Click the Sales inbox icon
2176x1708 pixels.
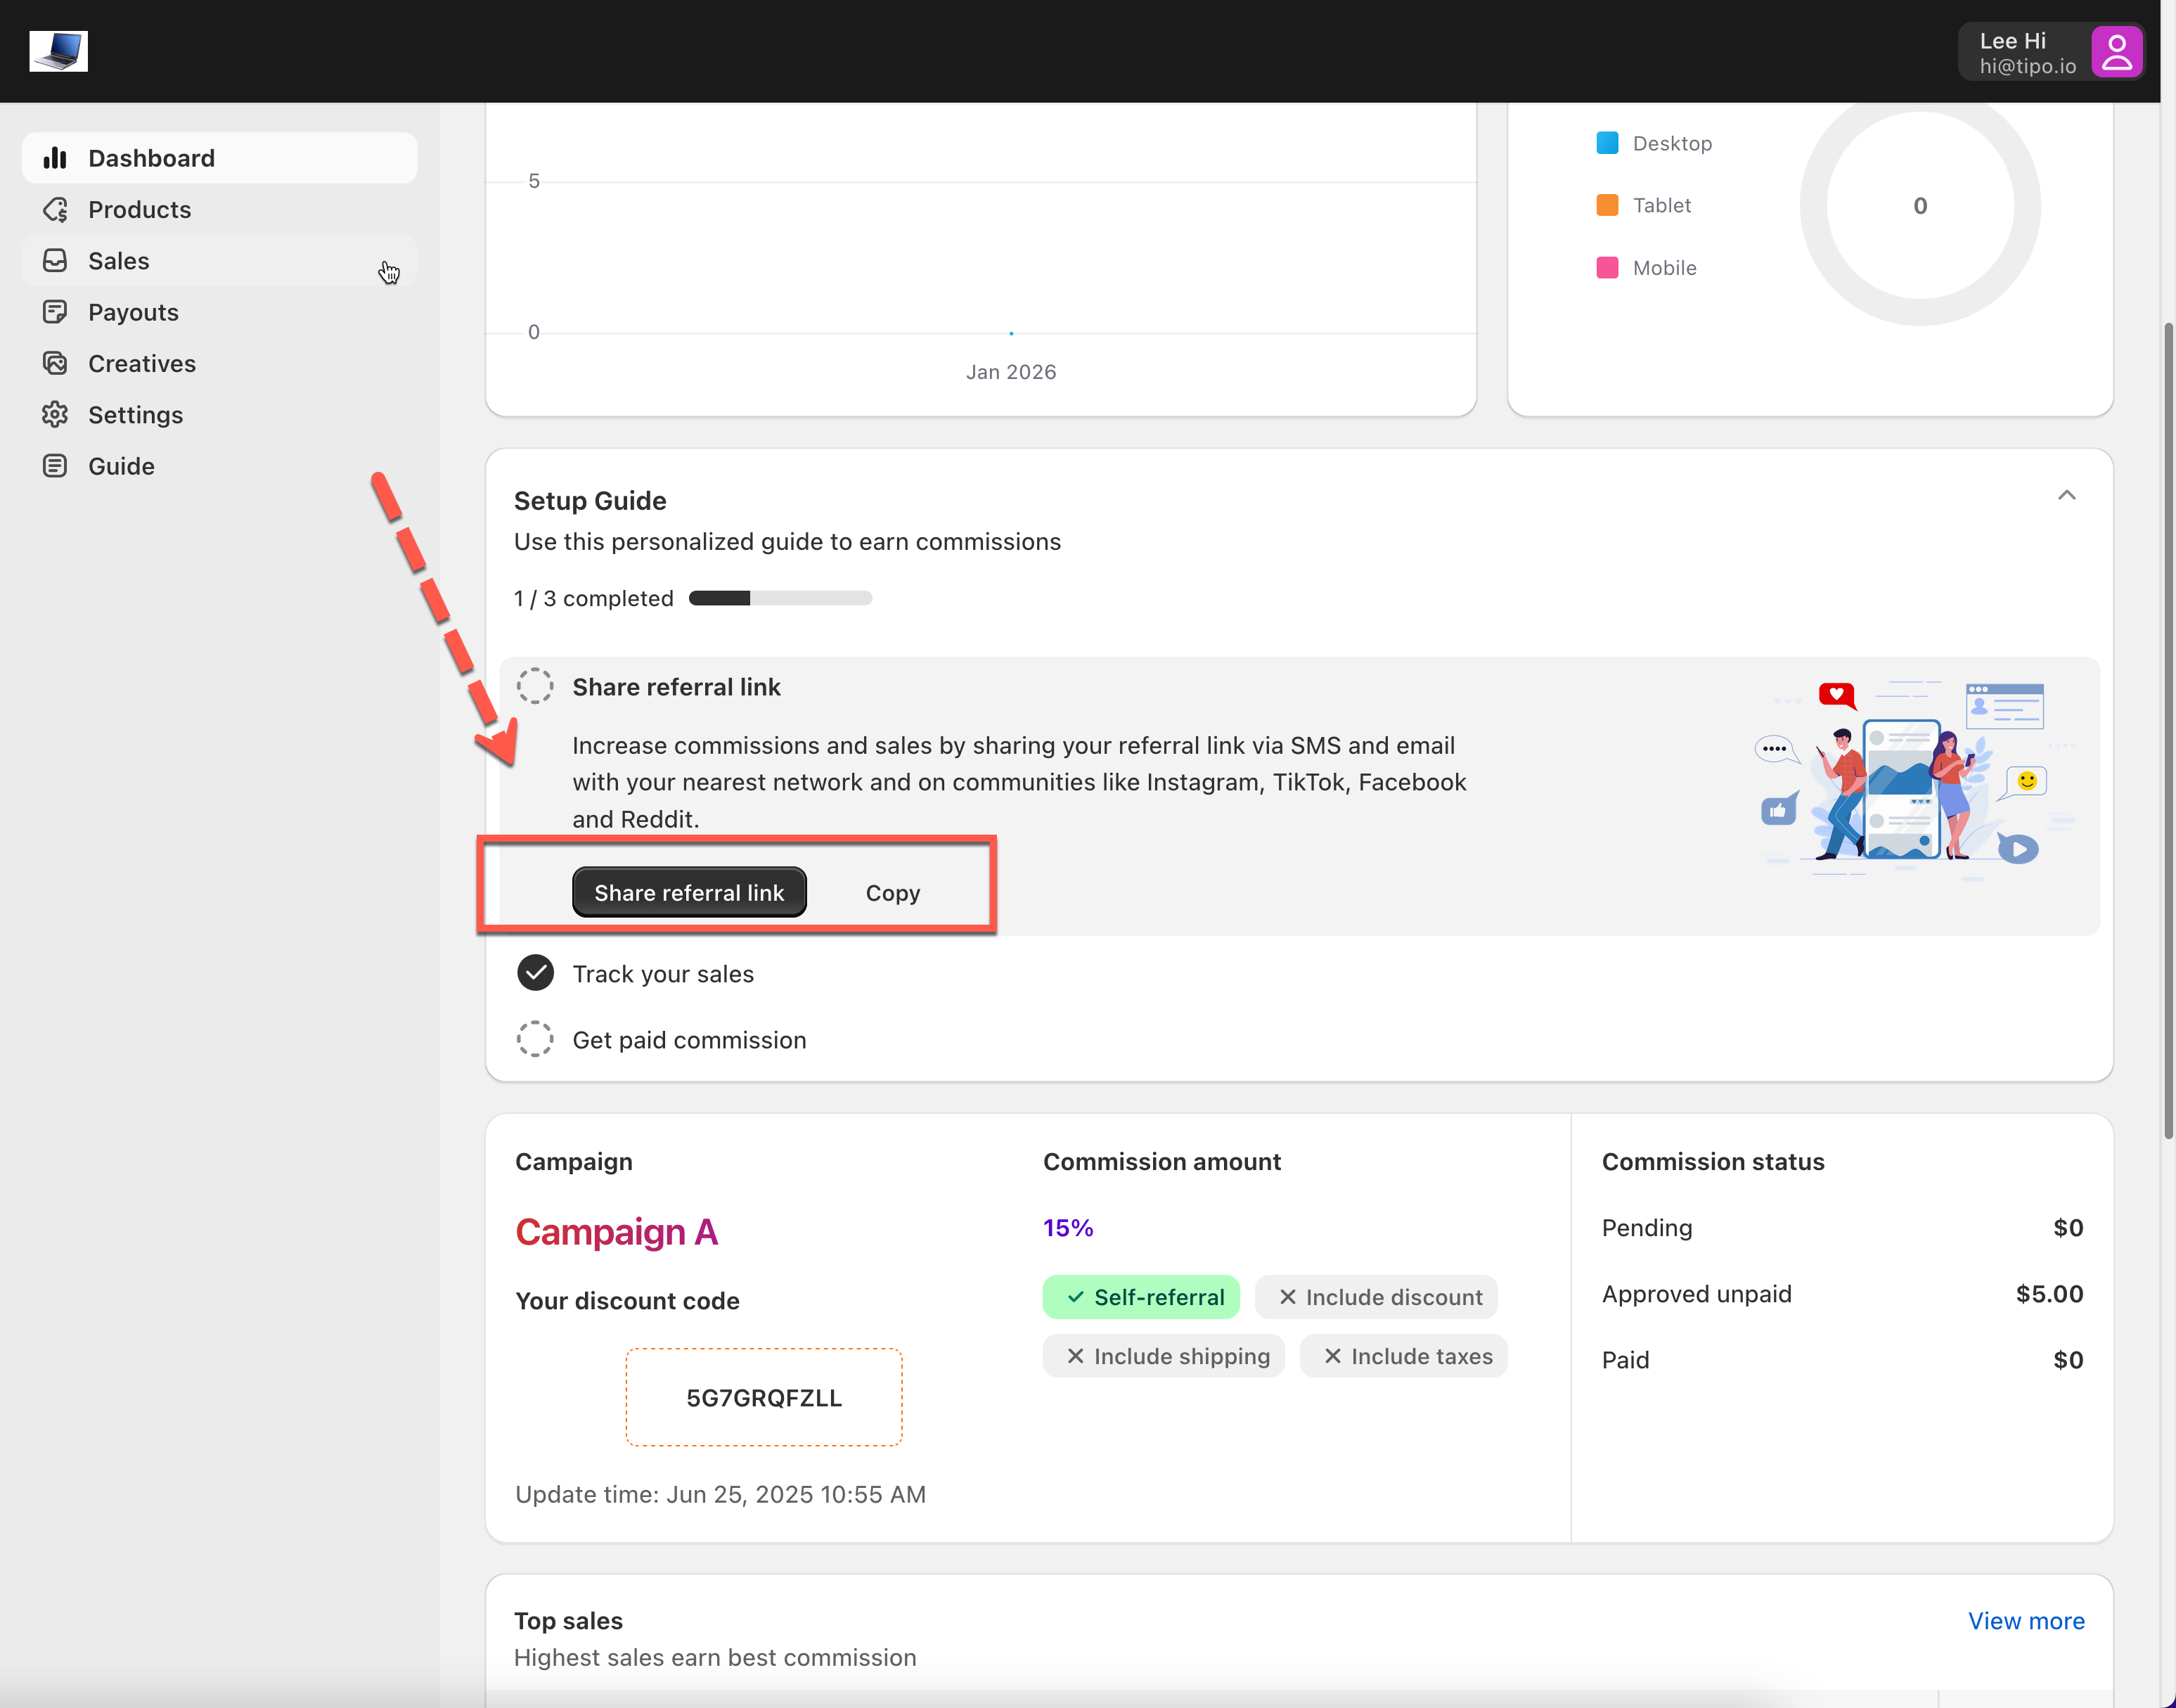tap(55, 261)
